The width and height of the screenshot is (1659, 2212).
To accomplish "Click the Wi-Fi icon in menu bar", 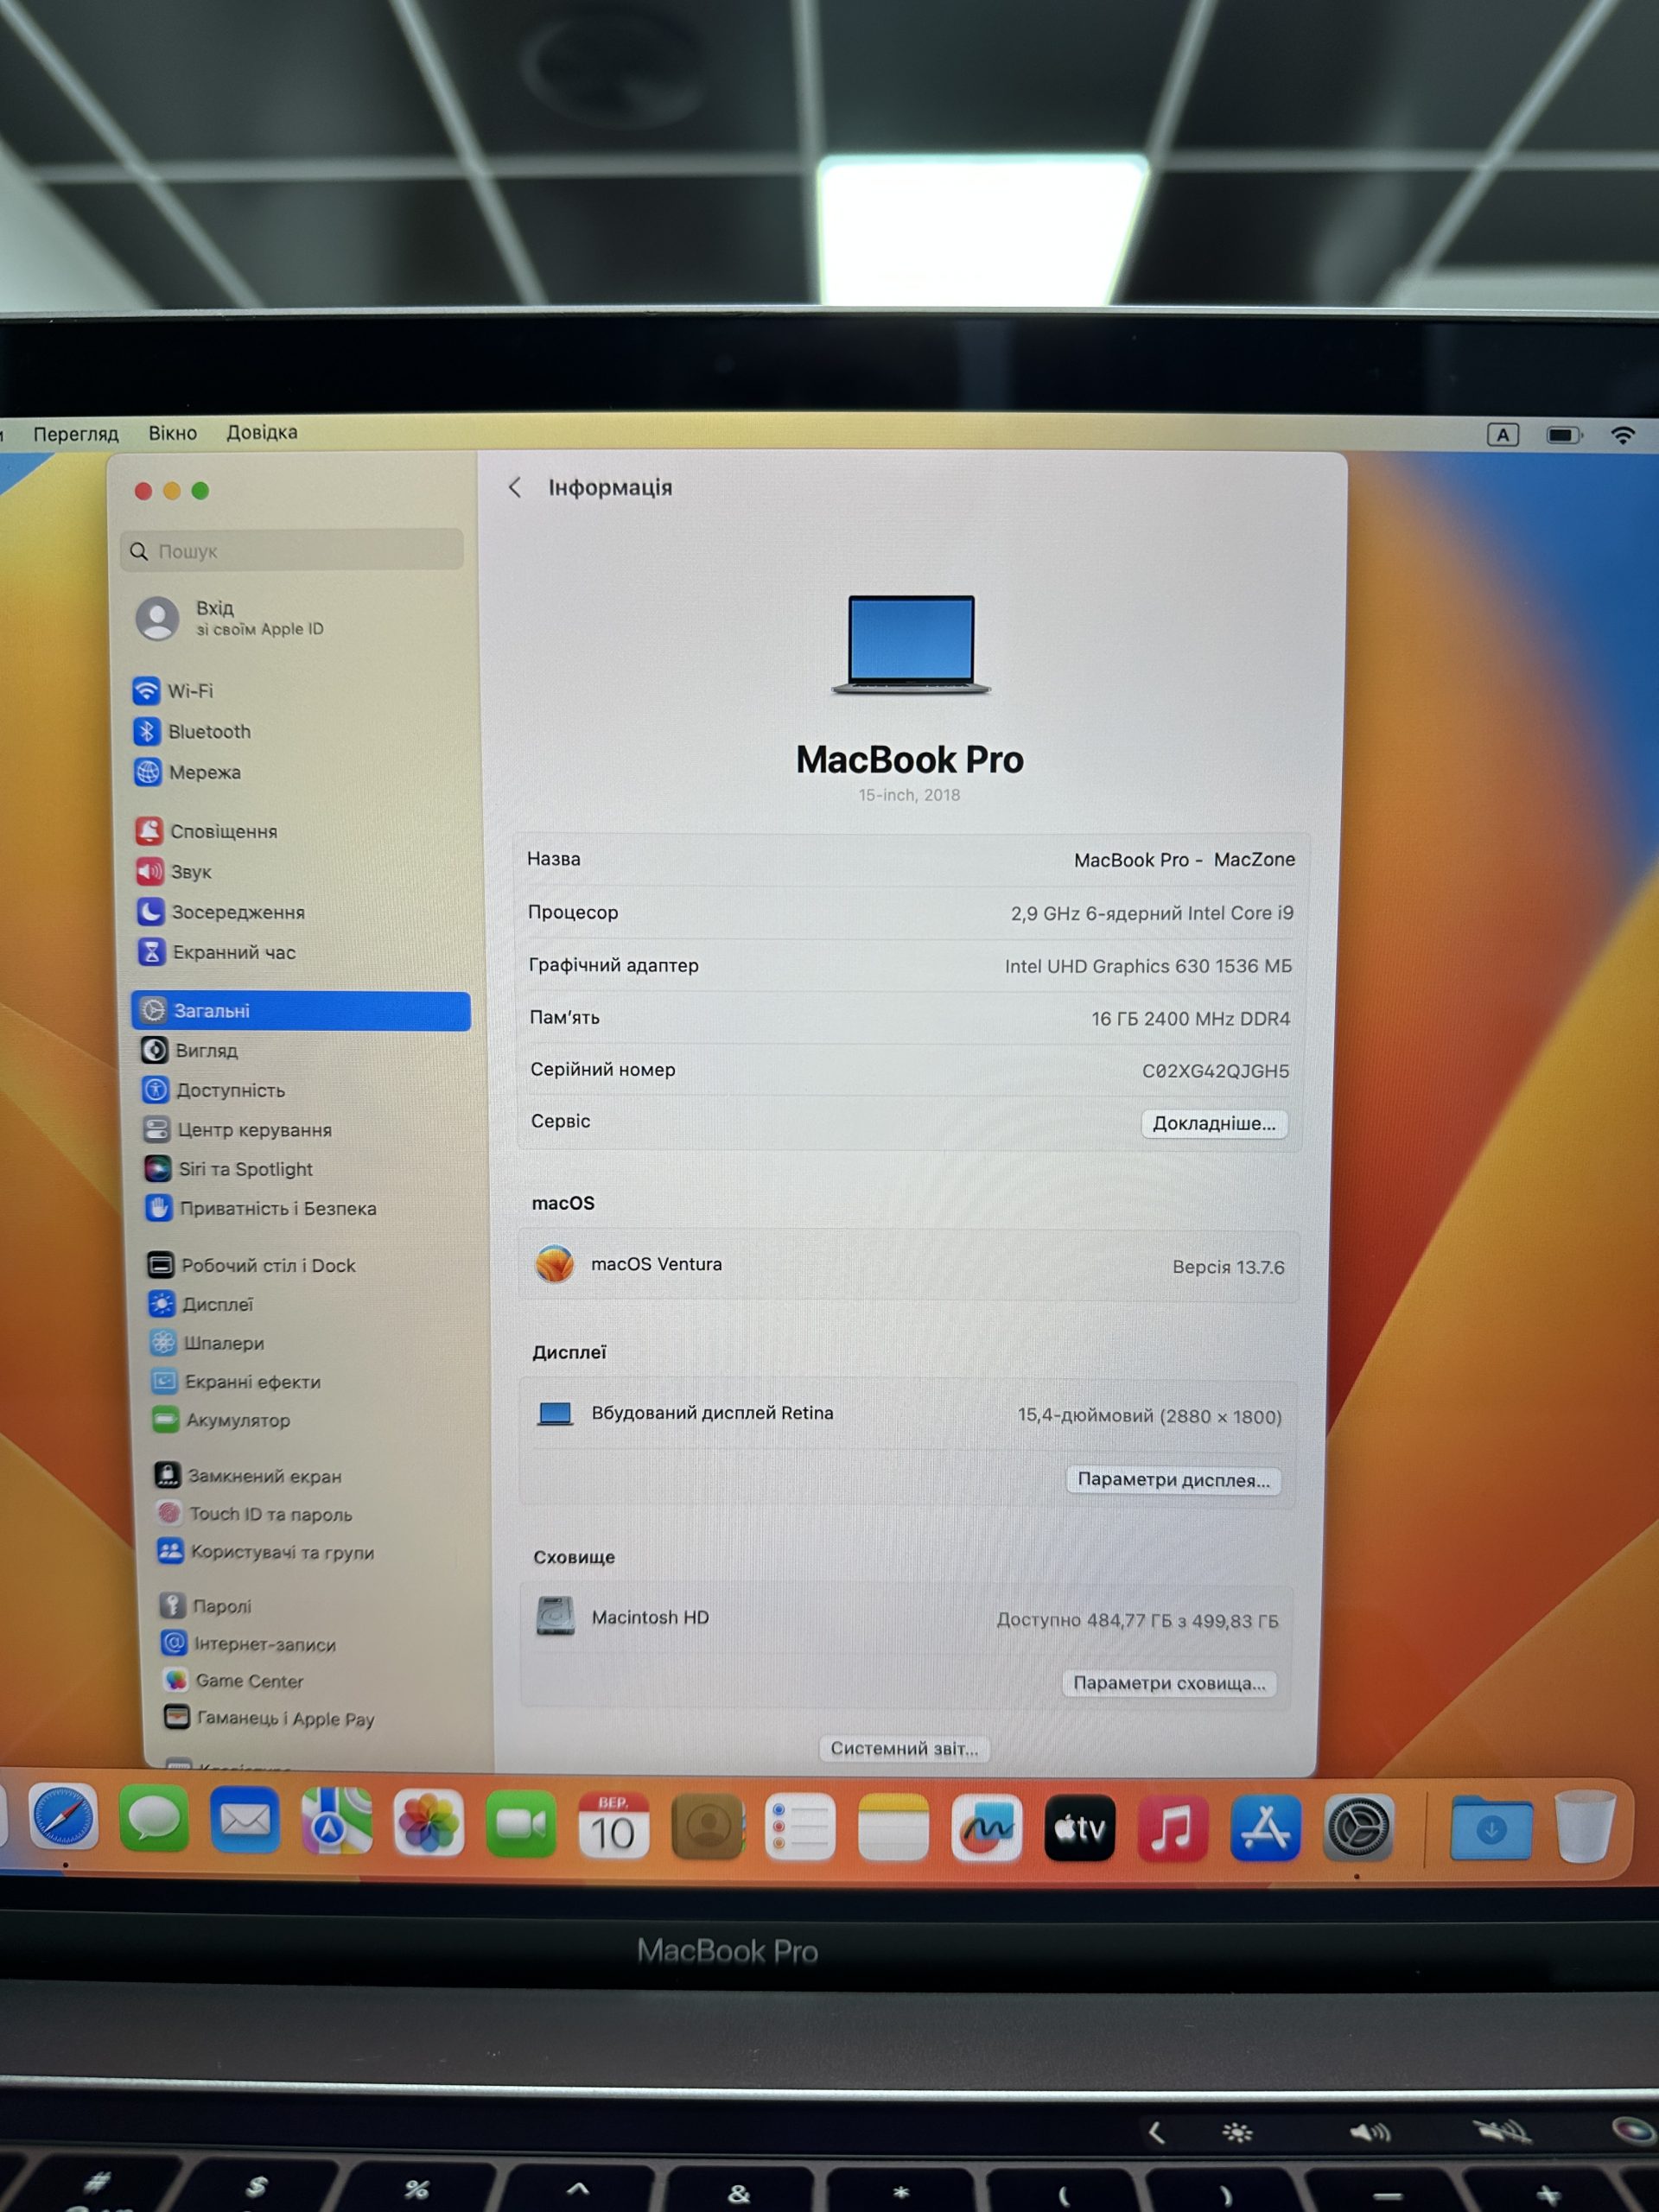I will 1623,435.
